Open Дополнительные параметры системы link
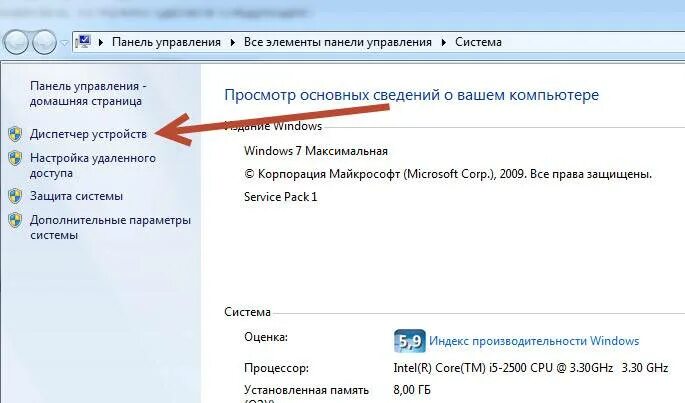Viewport: 685px width, 403px height. click(110, 227)
